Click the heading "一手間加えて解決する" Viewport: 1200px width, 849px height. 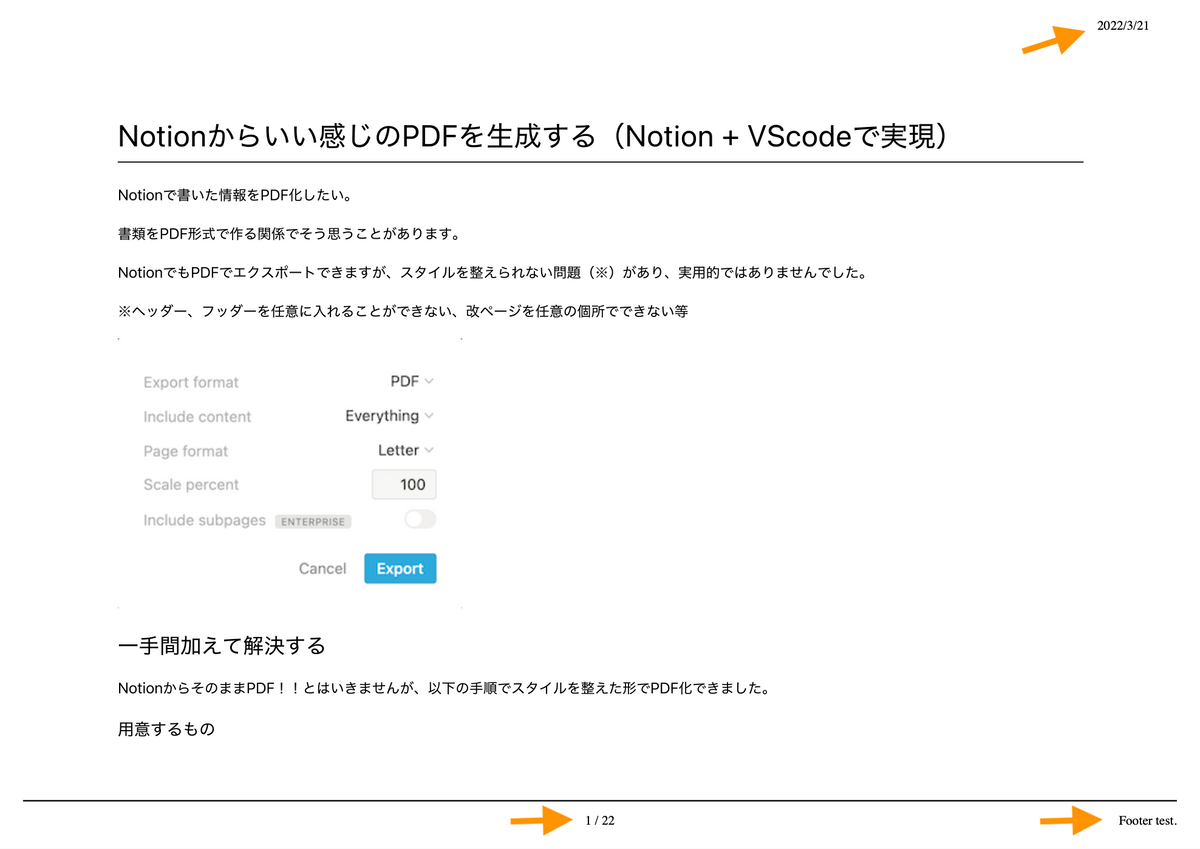222,646
